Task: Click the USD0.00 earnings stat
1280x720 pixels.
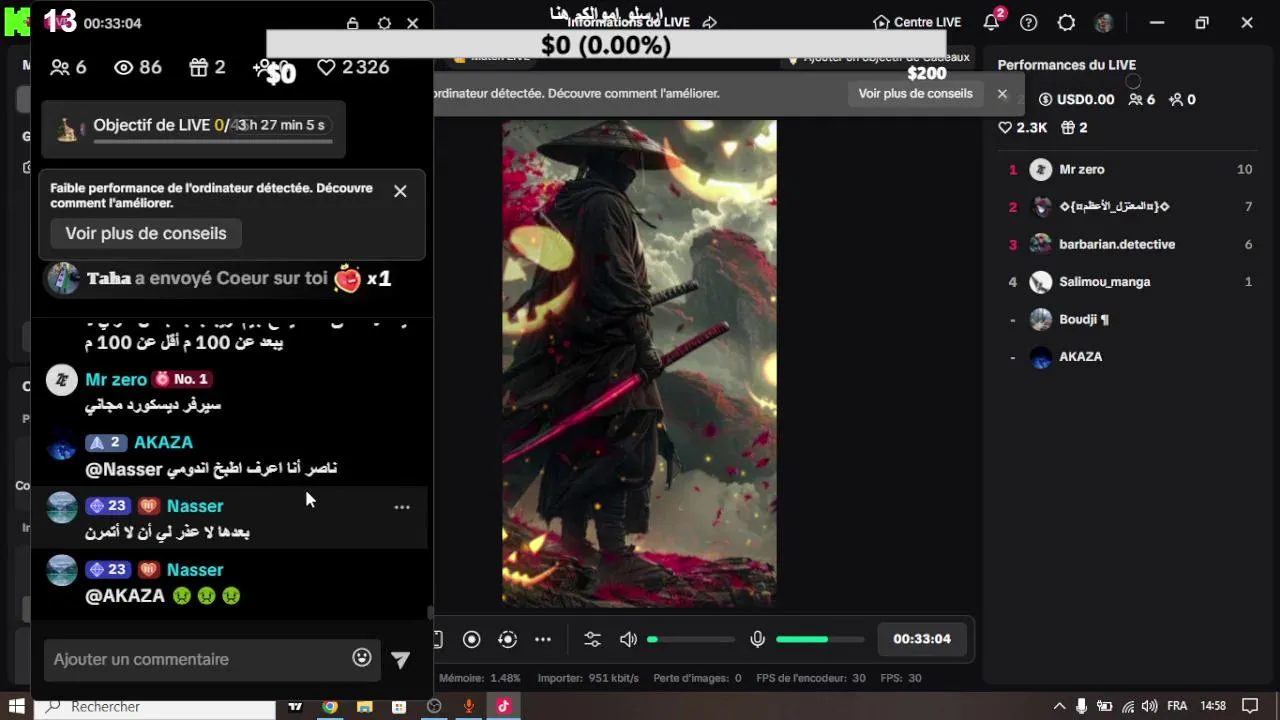Action: pos(1076,99)
